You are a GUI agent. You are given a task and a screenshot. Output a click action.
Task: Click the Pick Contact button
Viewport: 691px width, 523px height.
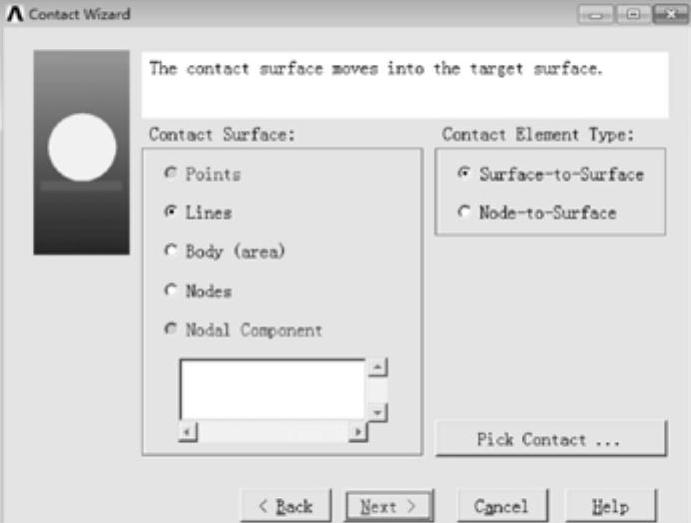pyautogui.click(x=551, y=439)
